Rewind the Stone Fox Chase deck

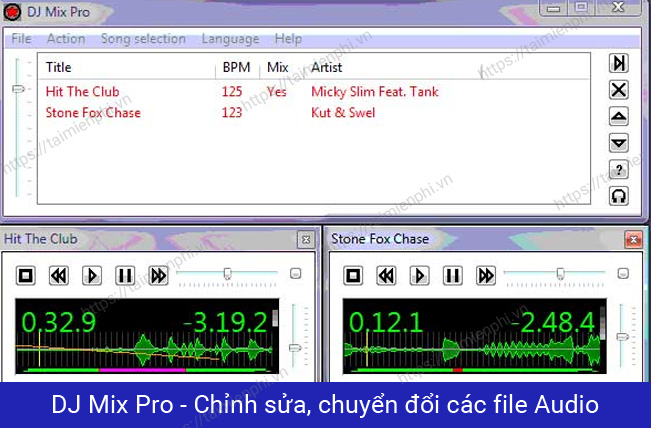click(x=386, y=276)
